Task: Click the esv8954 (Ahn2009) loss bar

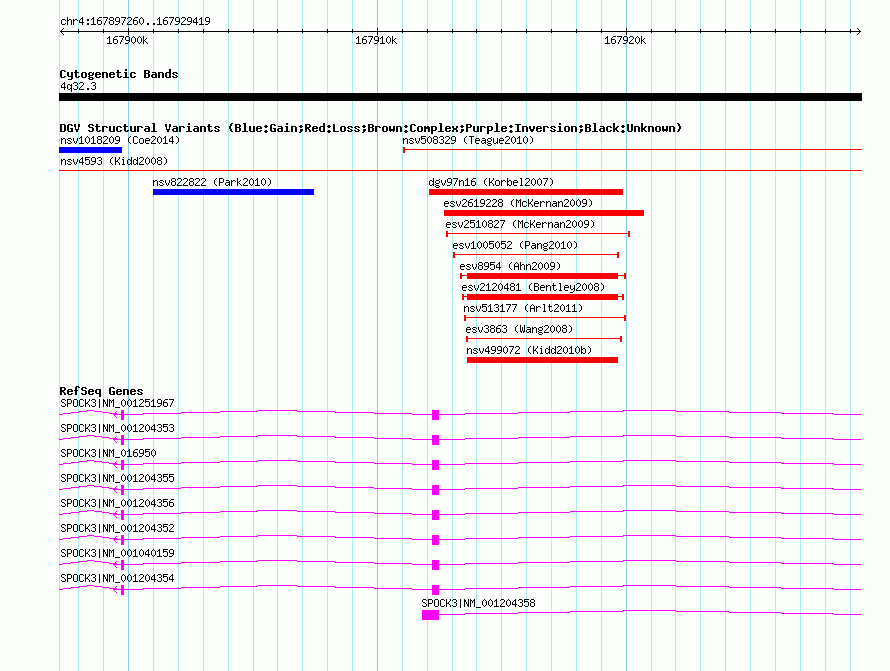Action: 543,276
